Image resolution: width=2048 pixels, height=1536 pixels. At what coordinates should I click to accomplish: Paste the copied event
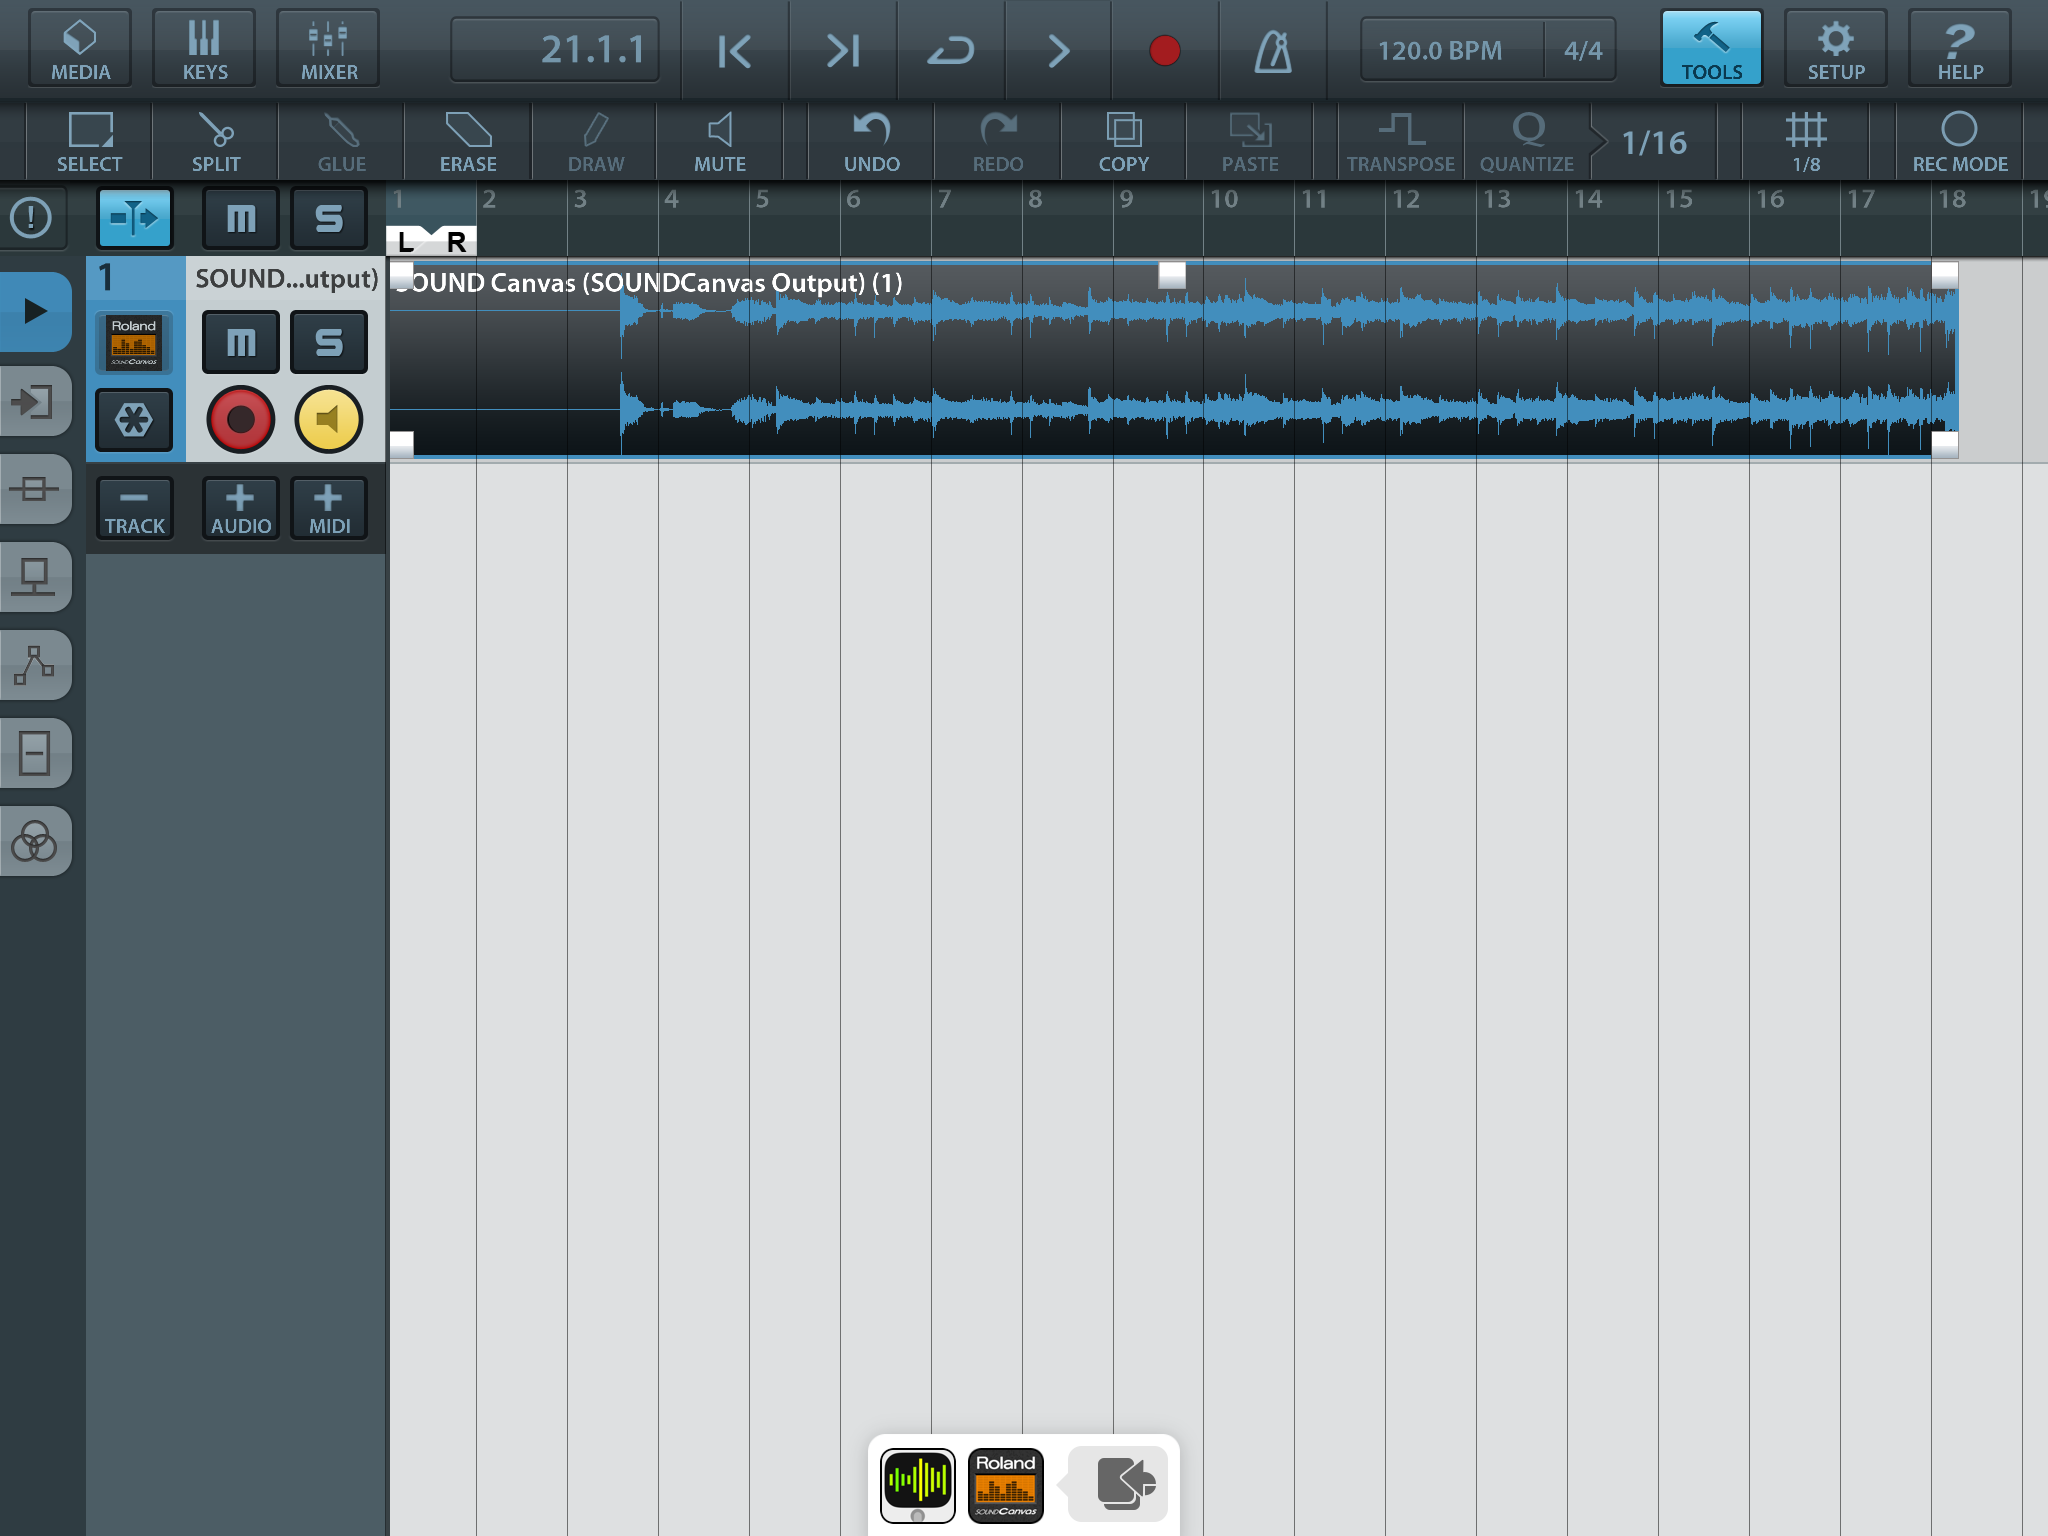click(1250, 142)
